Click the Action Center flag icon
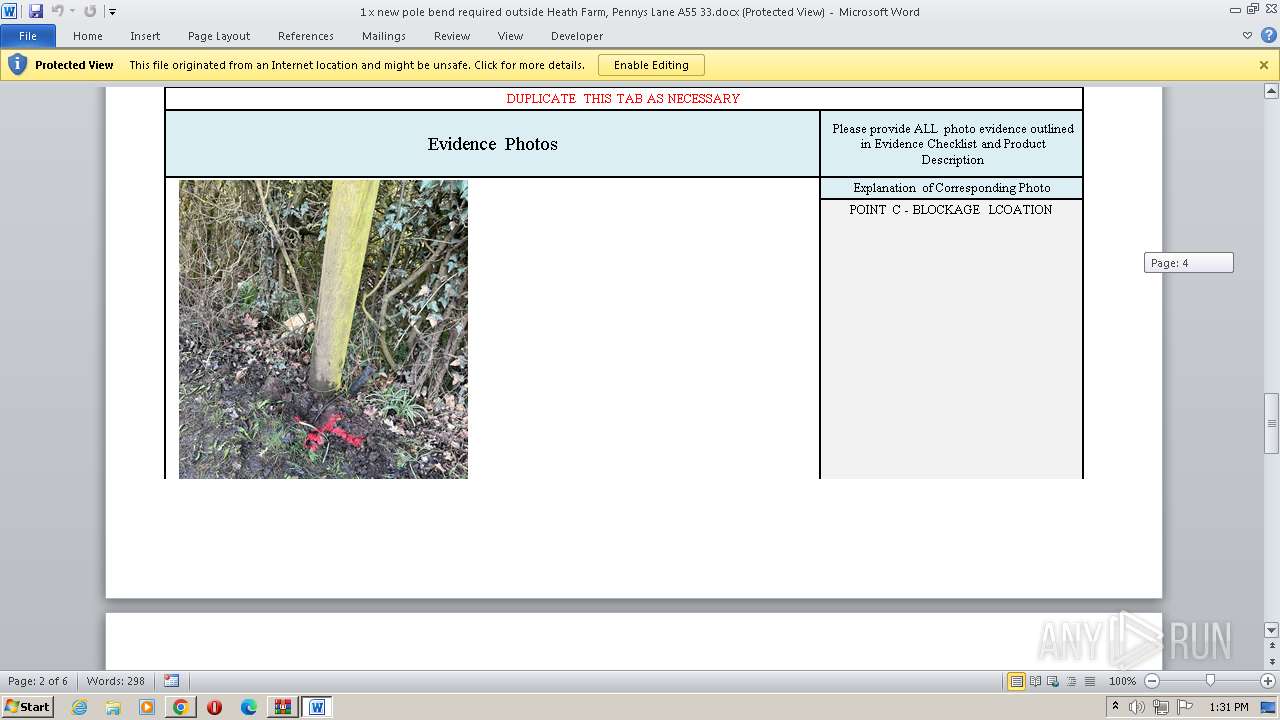The width and height of the screenshot is (1280, 720). click(x=1185, y=707)
